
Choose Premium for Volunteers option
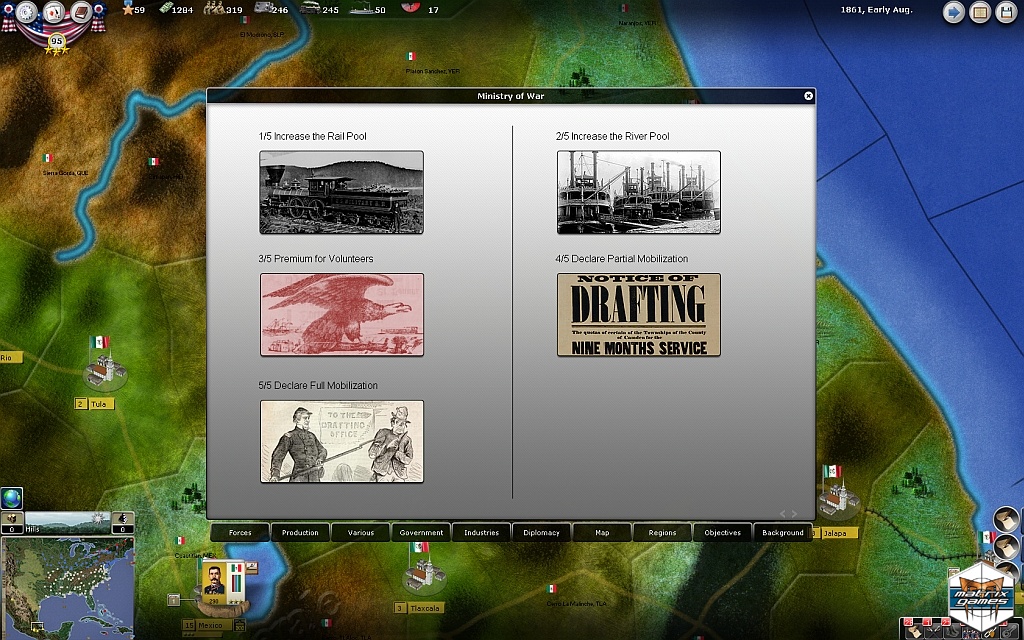click(x=341, y=315)
